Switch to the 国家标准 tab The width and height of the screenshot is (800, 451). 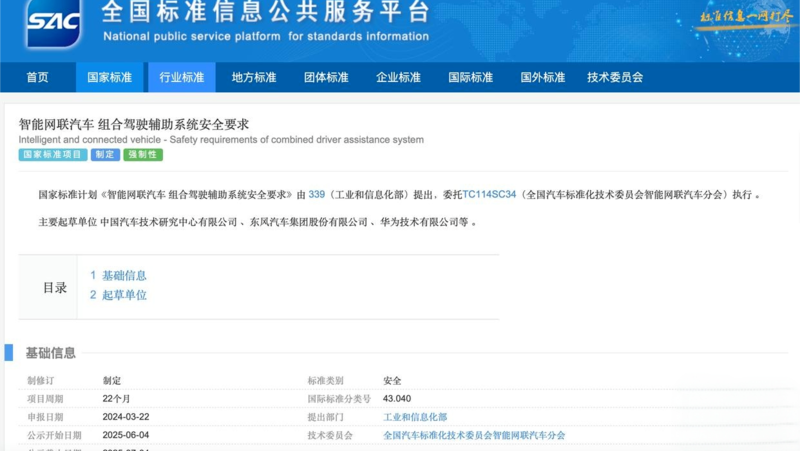click(x=110, y=78)
